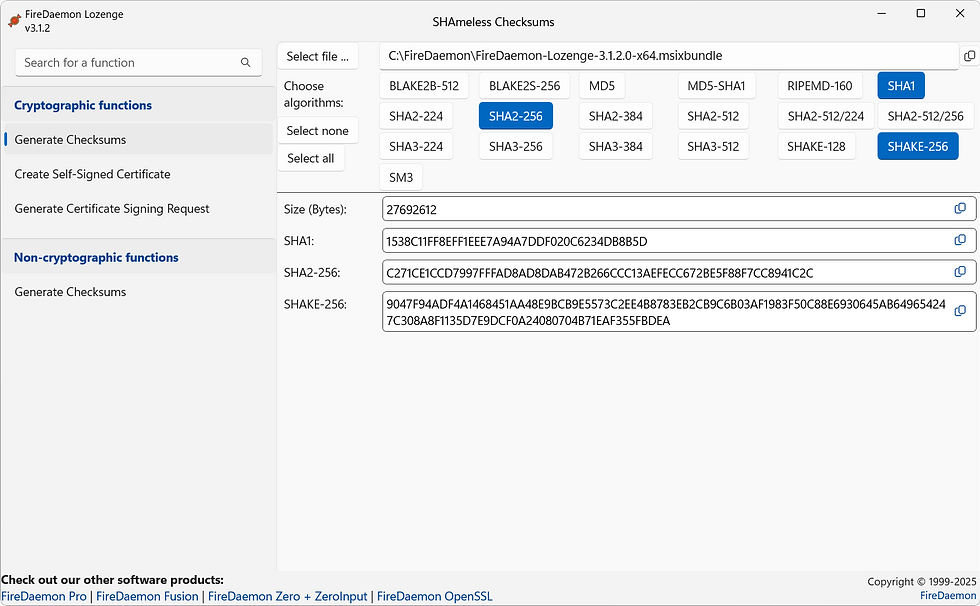This screenshot has height=606, width=980.
Task: Click the file path text field
Action: coord(669,56)
